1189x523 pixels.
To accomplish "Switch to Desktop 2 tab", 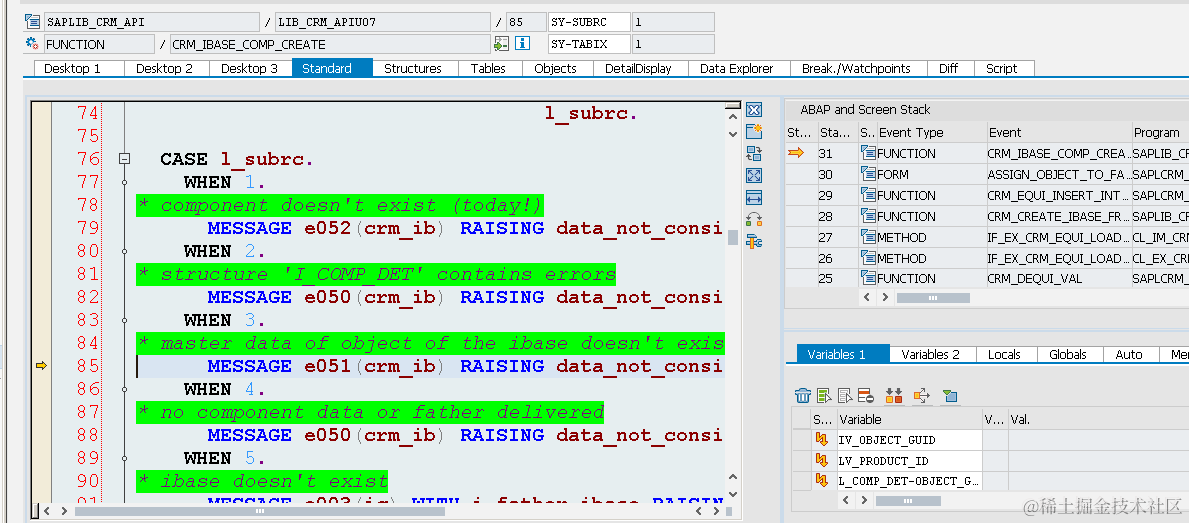I will point(165,68).
